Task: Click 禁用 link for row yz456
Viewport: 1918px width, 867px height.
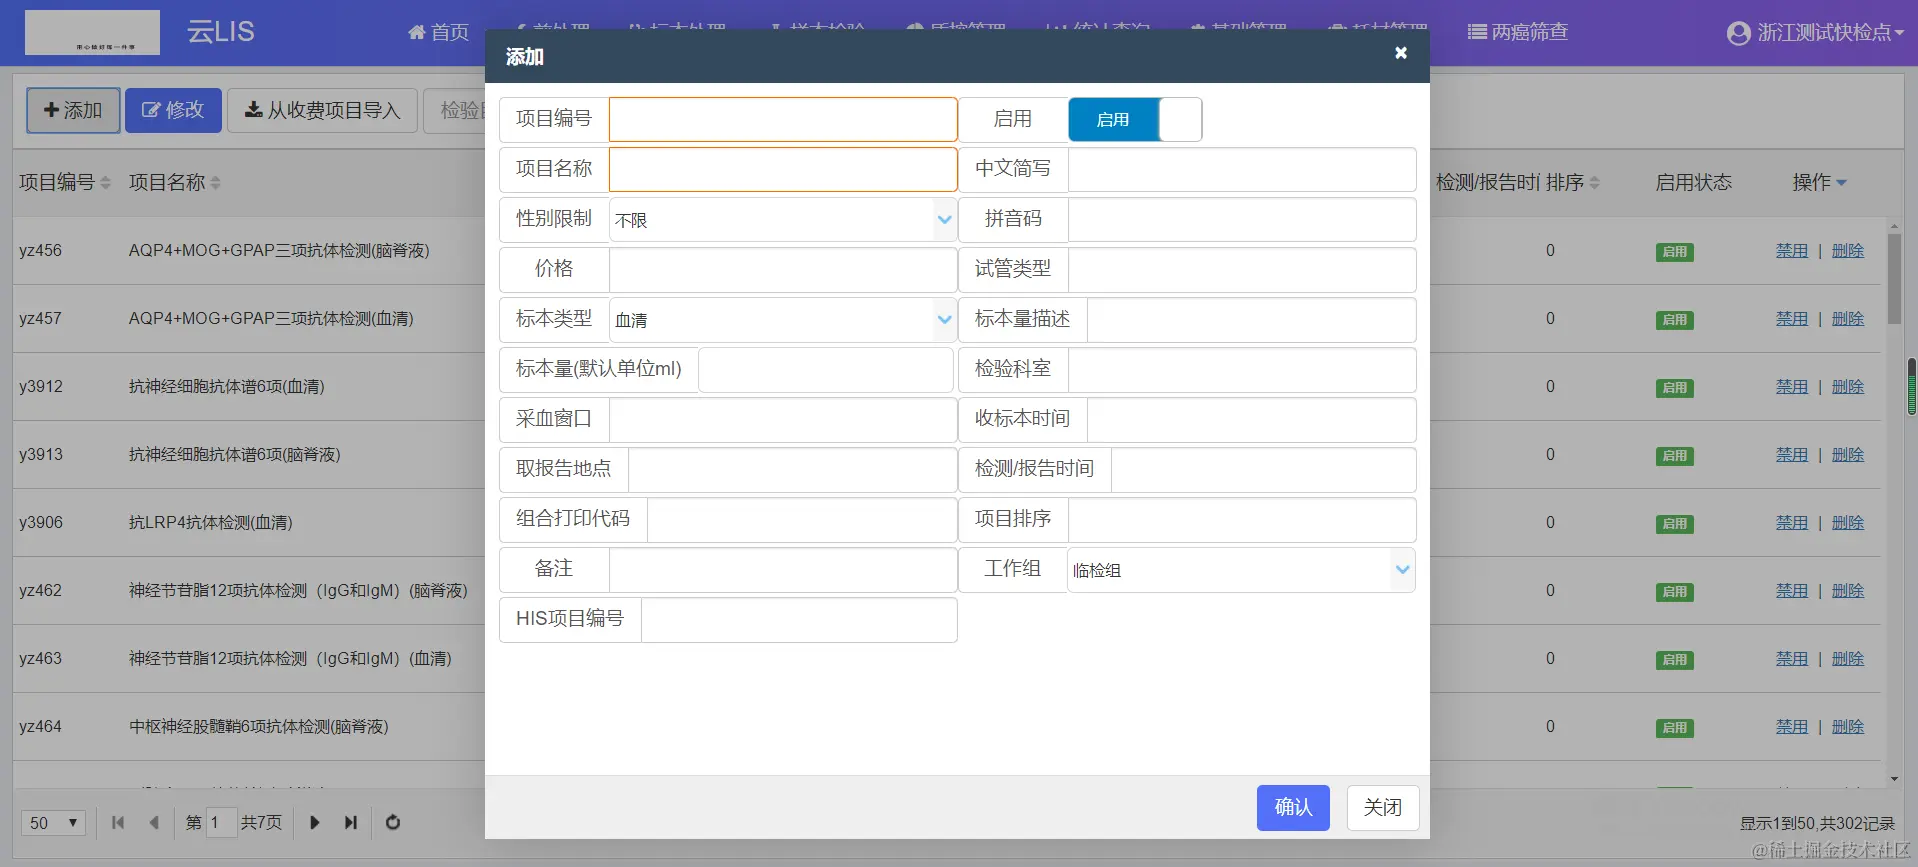Action: coord(1791,251)
